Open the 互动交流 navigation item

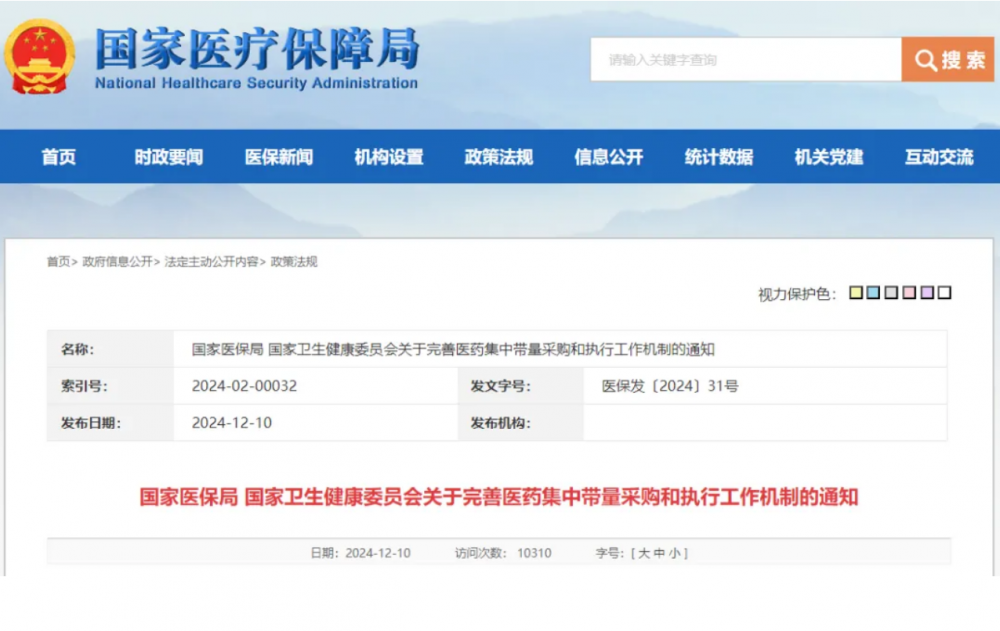(x=939, y=157)
